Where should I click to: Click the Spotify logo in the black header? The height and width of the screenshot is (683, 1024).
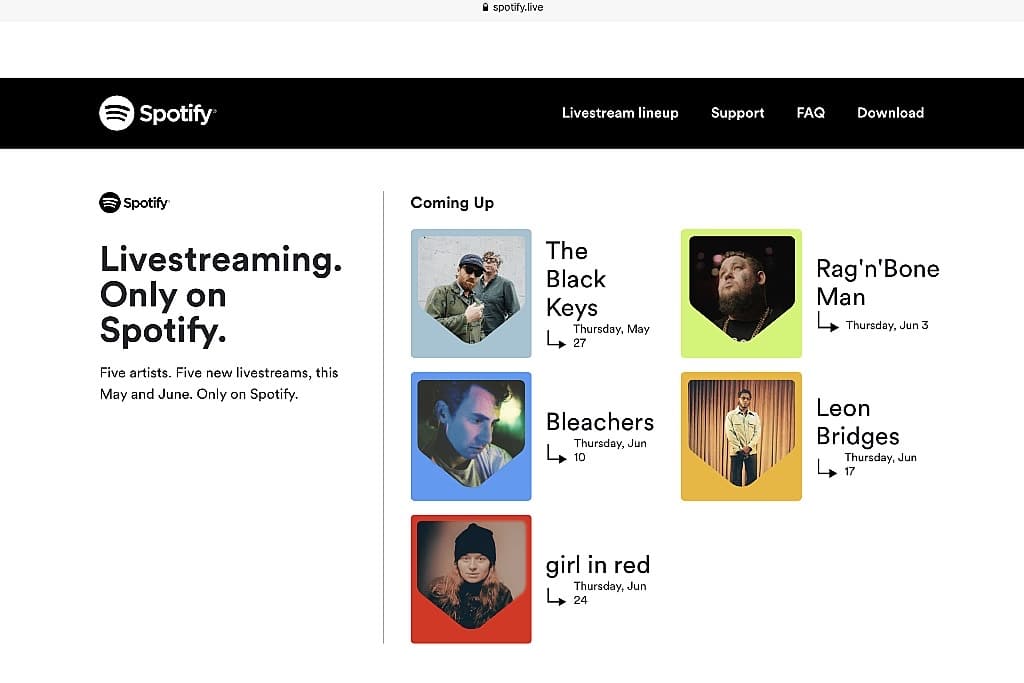click(x=157, y=113)
